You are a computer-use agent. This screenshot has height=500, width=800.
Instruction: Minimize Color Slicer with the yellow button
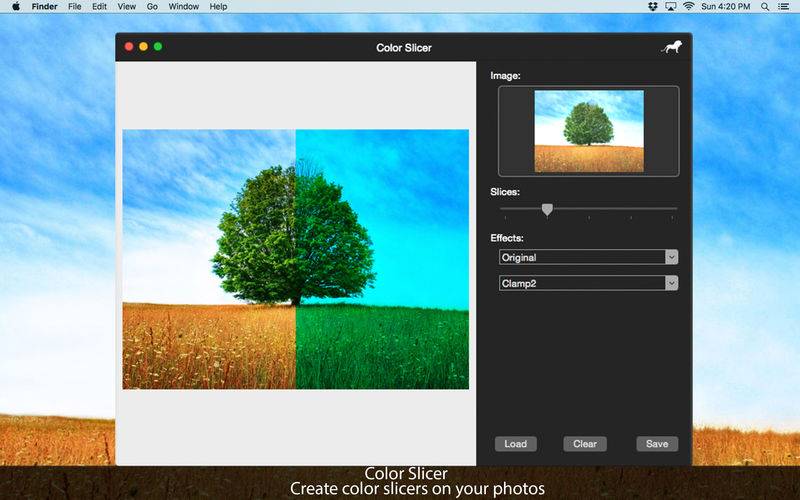[x=143, y=46]
